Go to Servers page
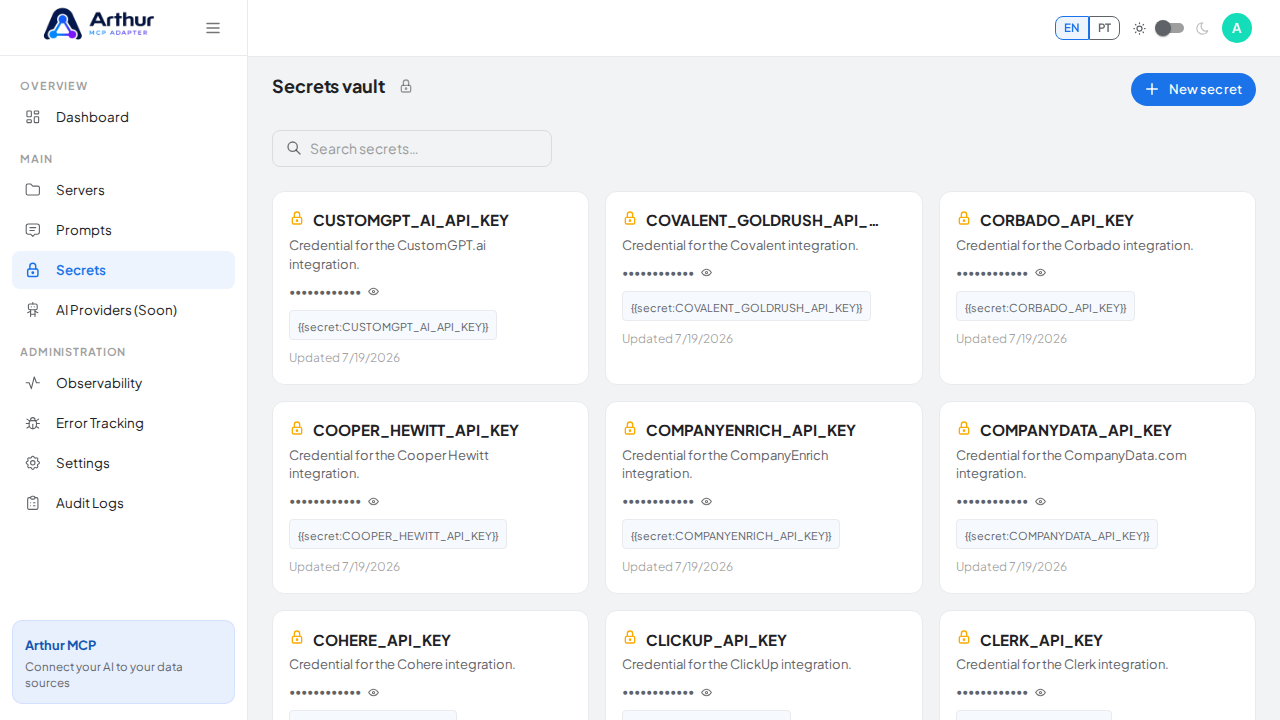This screenshot has height=720, width=1280. coord(123,190)
